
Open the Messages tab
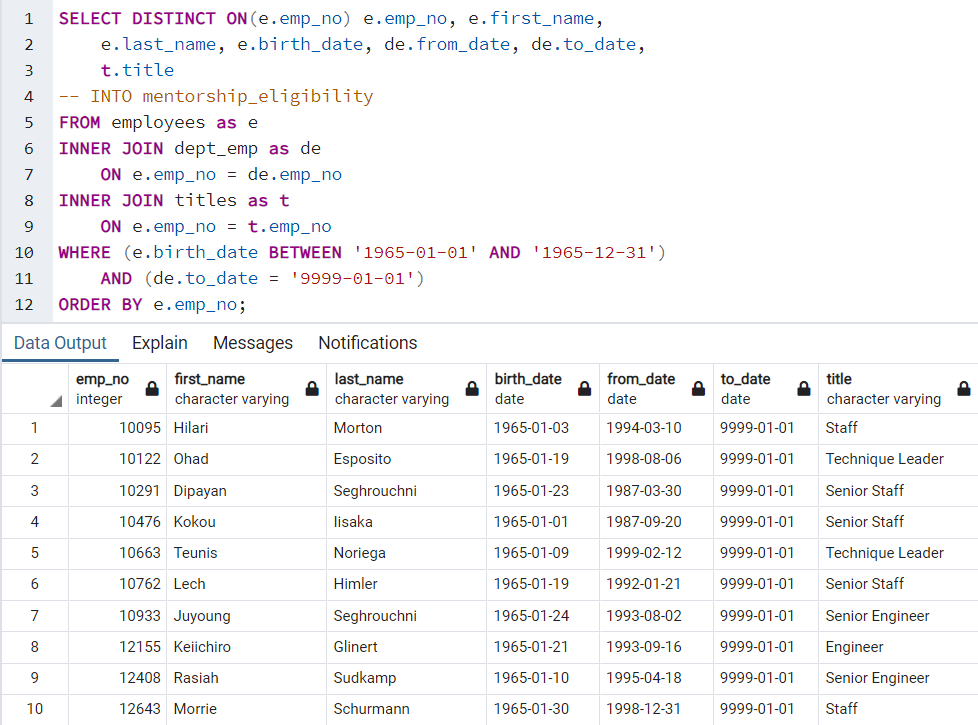coord(253,343)
